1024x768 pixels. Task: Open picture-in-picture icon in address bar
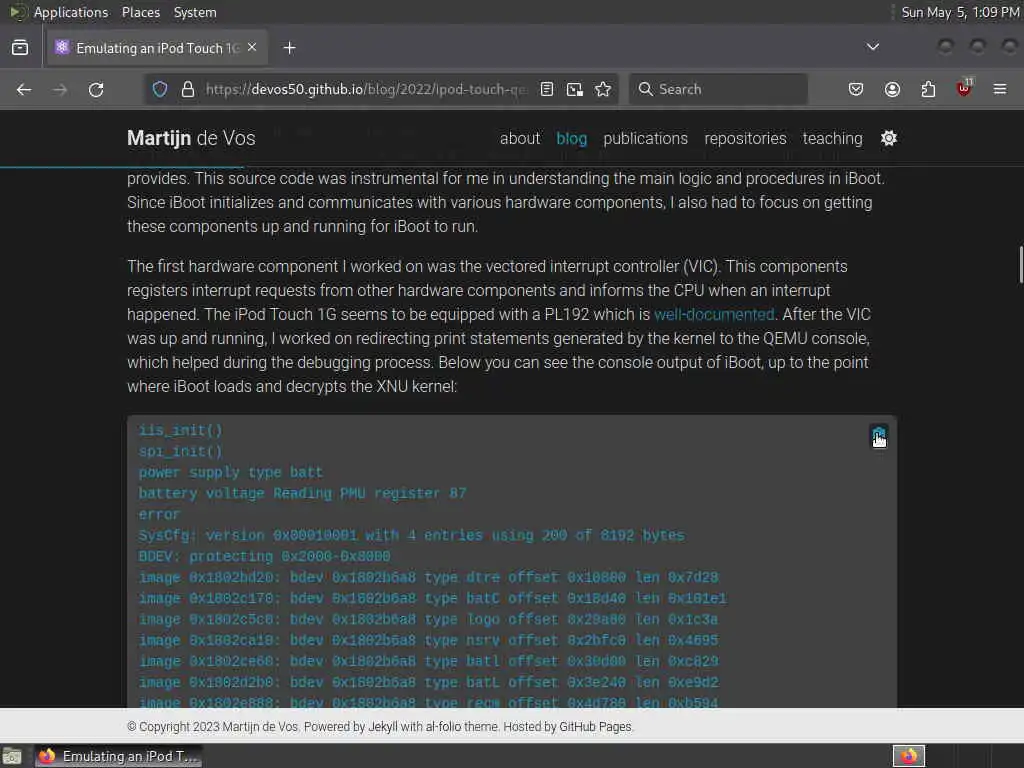(x=575, y=89)
